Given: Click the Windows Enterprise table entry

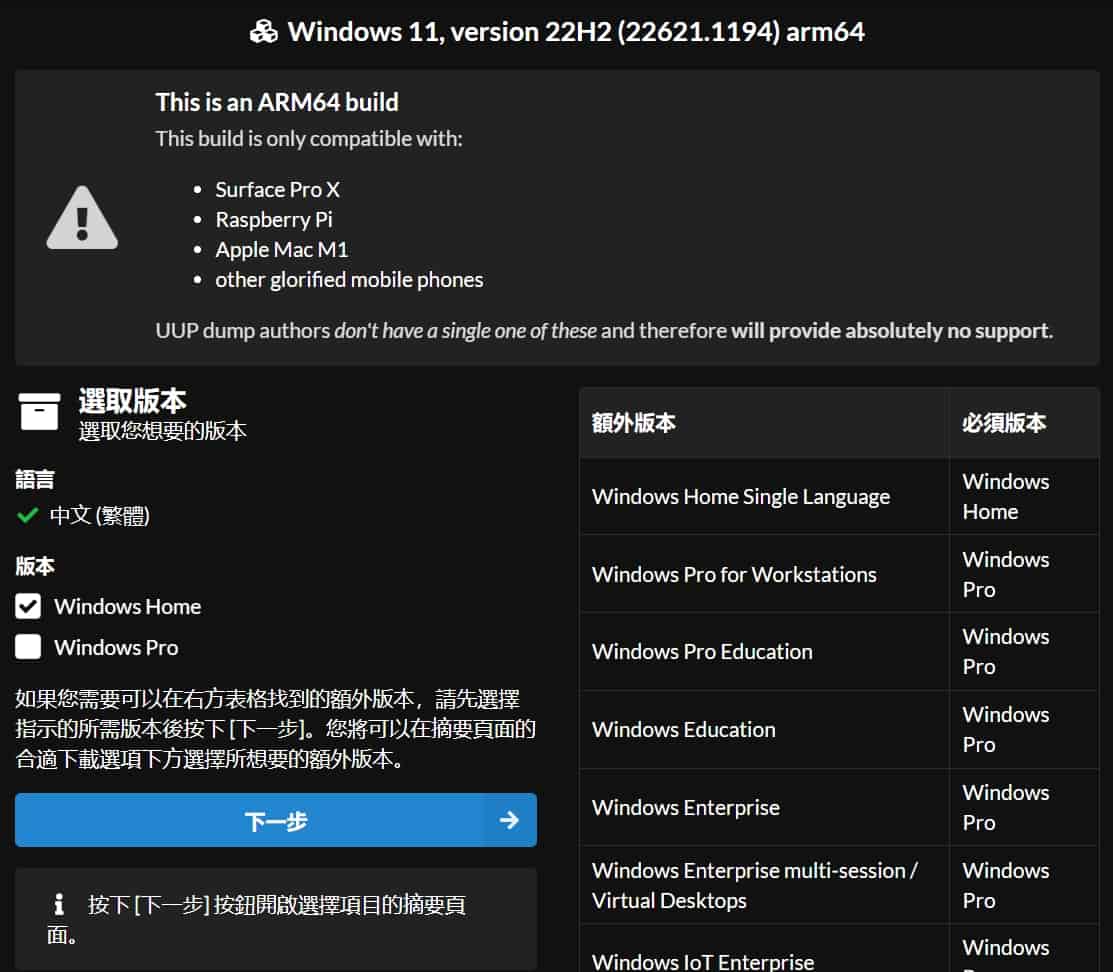Looking at the screenshot, I should coord(685,807).
